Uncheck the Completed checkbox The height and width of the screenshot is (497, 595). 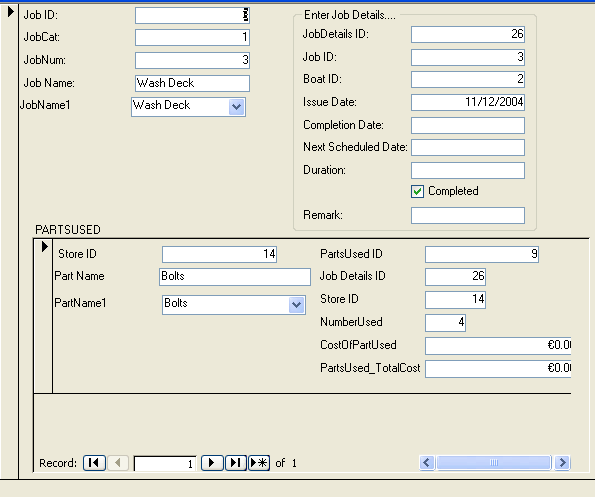coord(417,191)
